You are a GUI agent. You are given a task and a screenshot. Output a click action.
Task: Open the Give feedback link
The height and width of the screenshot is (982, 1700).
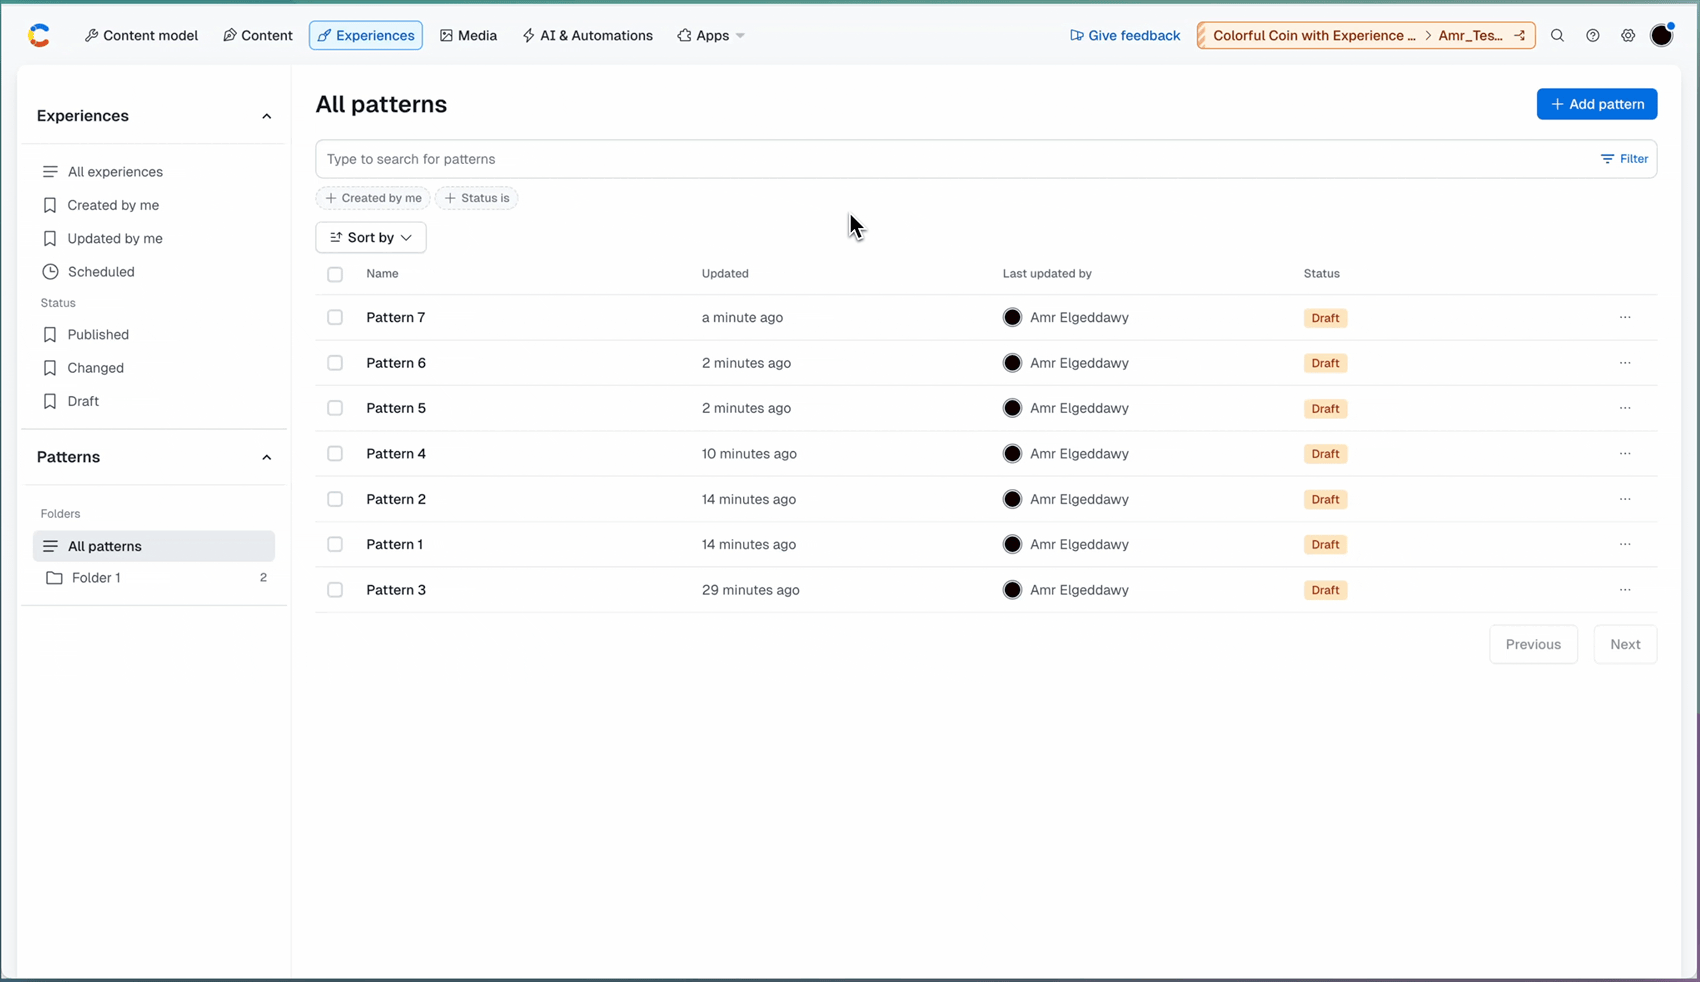pyautogui.click(x=1125, y=35)
